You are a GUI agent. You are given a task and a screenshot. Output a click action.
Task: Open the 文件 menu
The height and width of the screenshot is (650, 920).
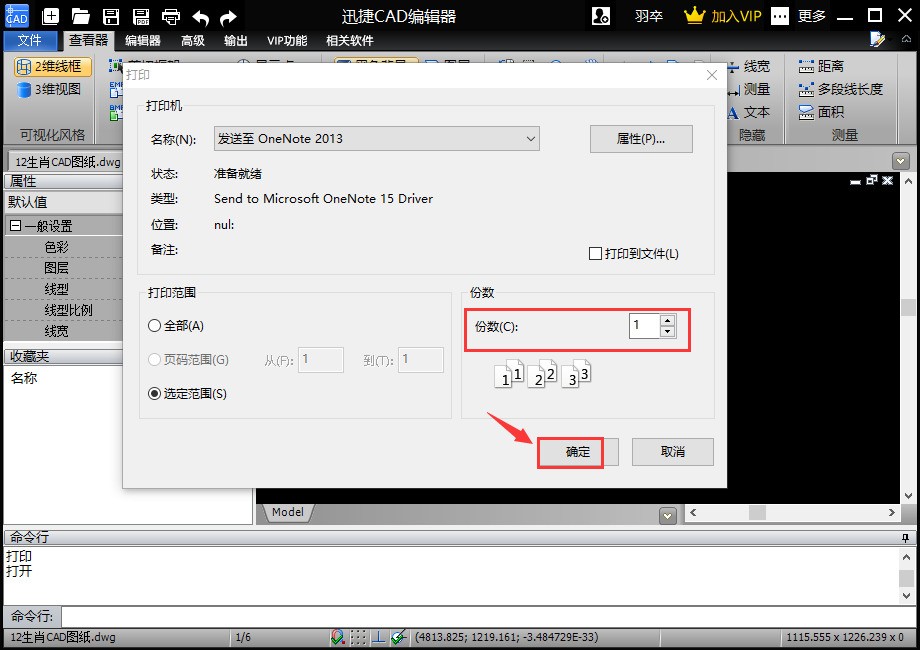(x=30, y=40)
